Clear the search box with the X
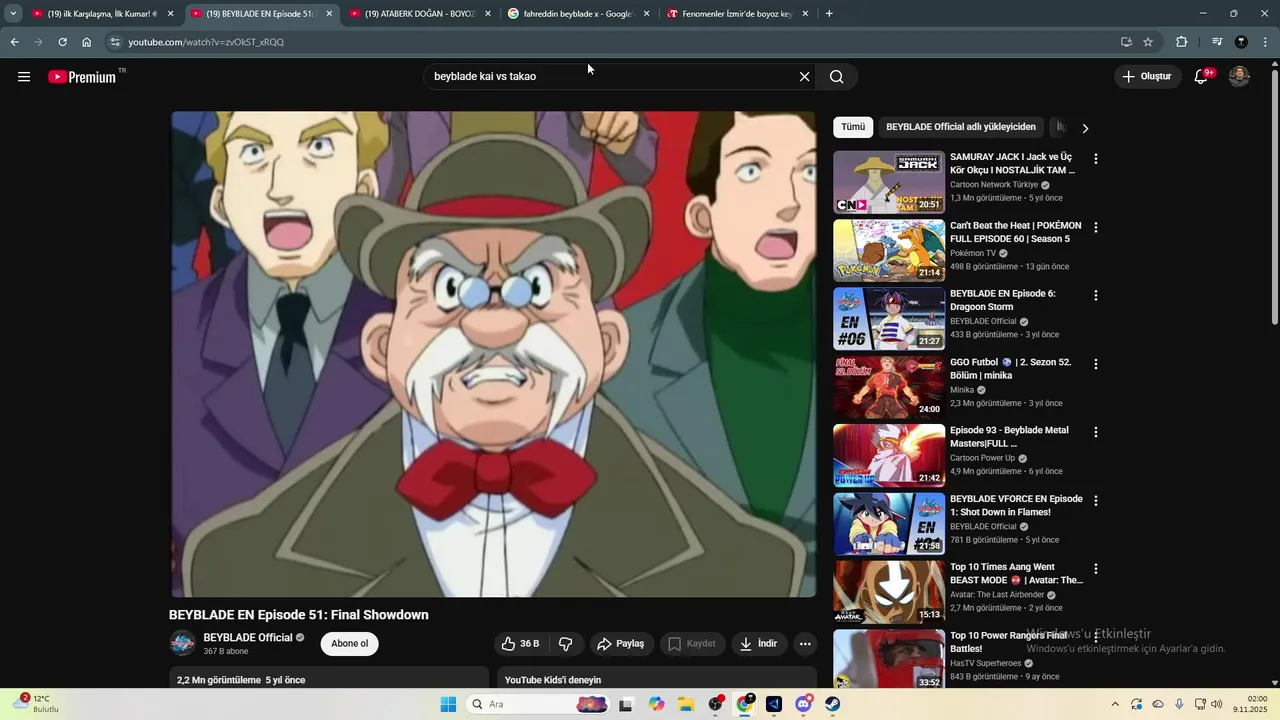This screenshot has width=1280, height=720. [x=804, y=77]
